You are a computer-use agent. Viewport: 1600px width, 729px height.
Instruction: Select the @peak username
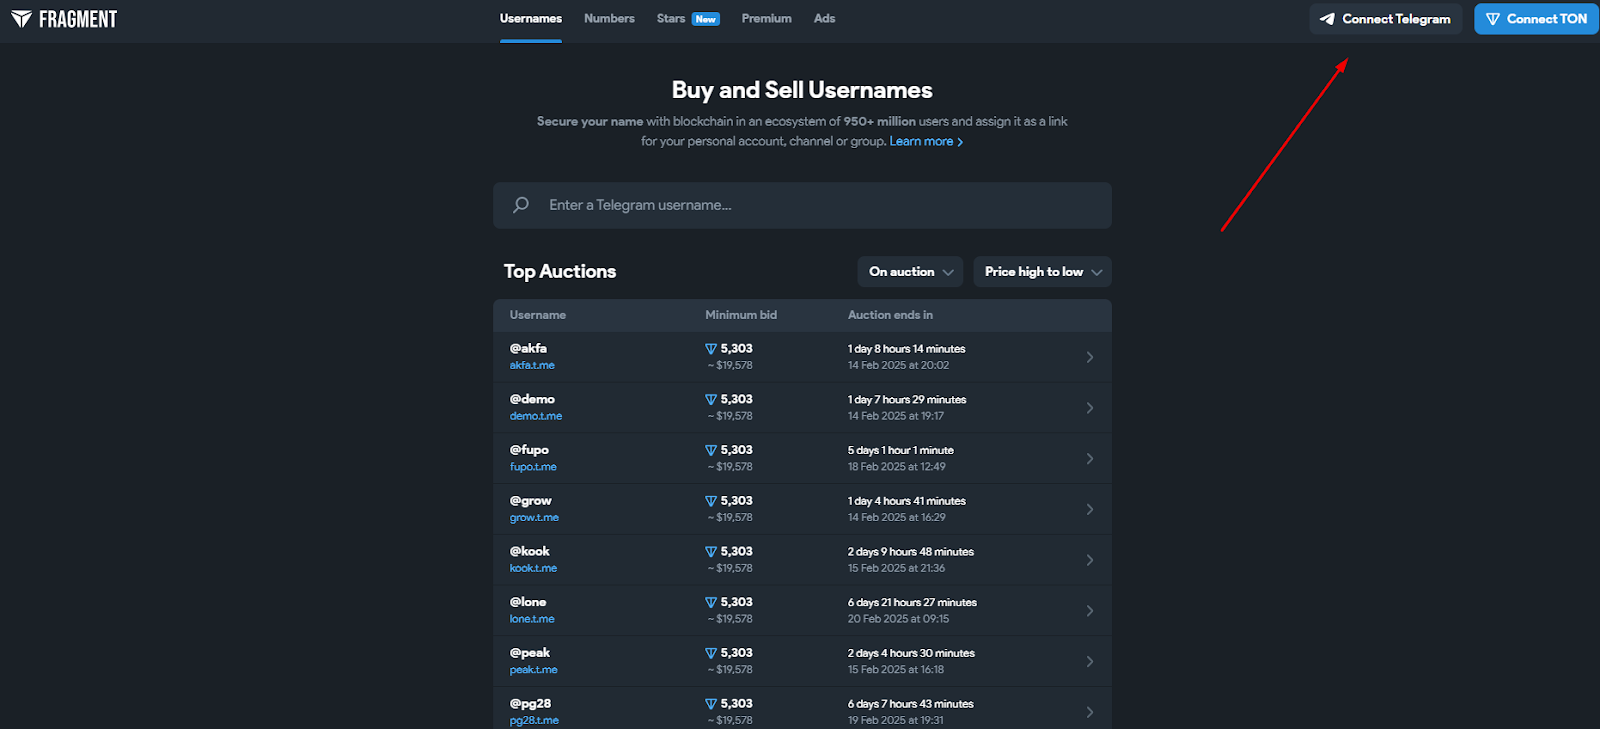(530, 653)
